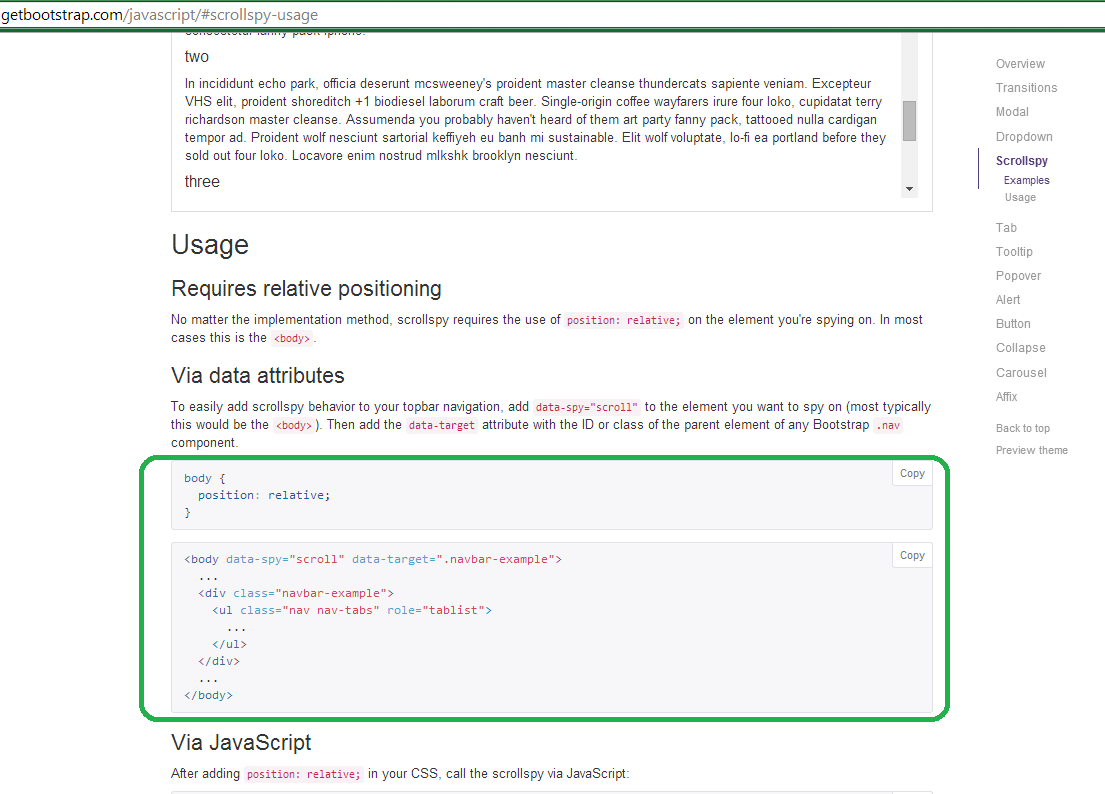Navigate to the Affix section

click(x=1006, y=396)
